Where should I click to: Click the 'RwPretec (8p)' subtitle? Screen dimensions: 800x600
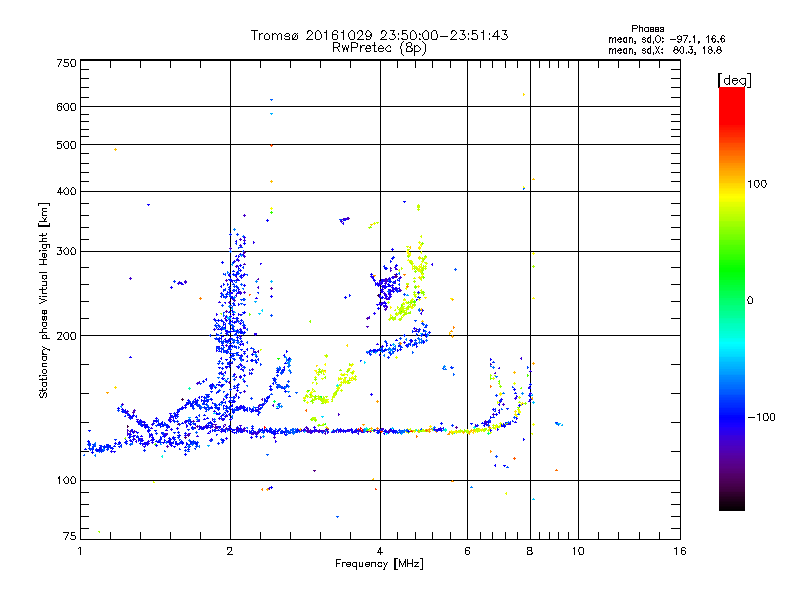[x=379, y=48]
